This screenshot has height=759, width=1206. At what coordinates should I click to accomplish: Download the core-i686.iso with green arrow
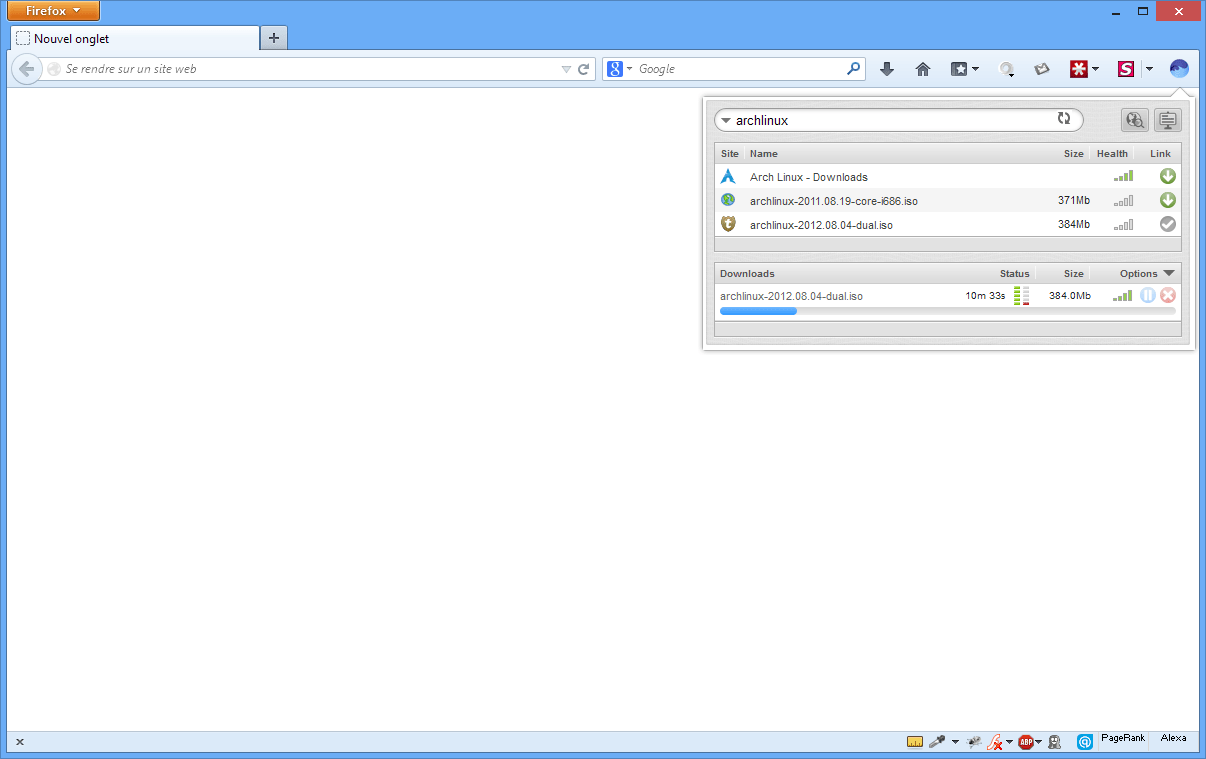(x=1167, y=200)
